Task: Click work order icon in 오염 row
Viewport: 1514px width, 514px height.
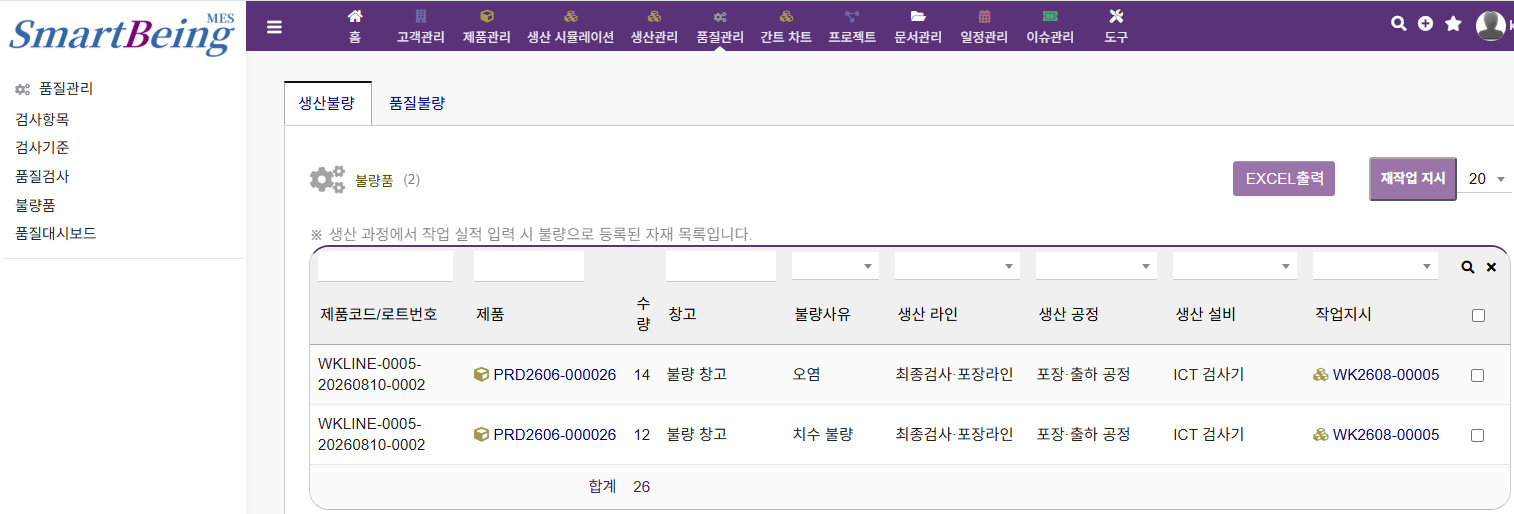Action: 1320,375
